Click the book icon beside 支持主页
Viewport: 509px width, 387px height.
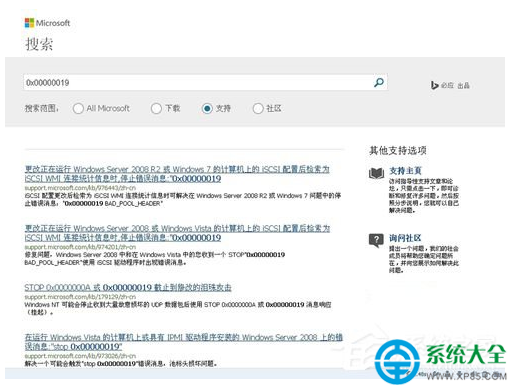(376, 173)
